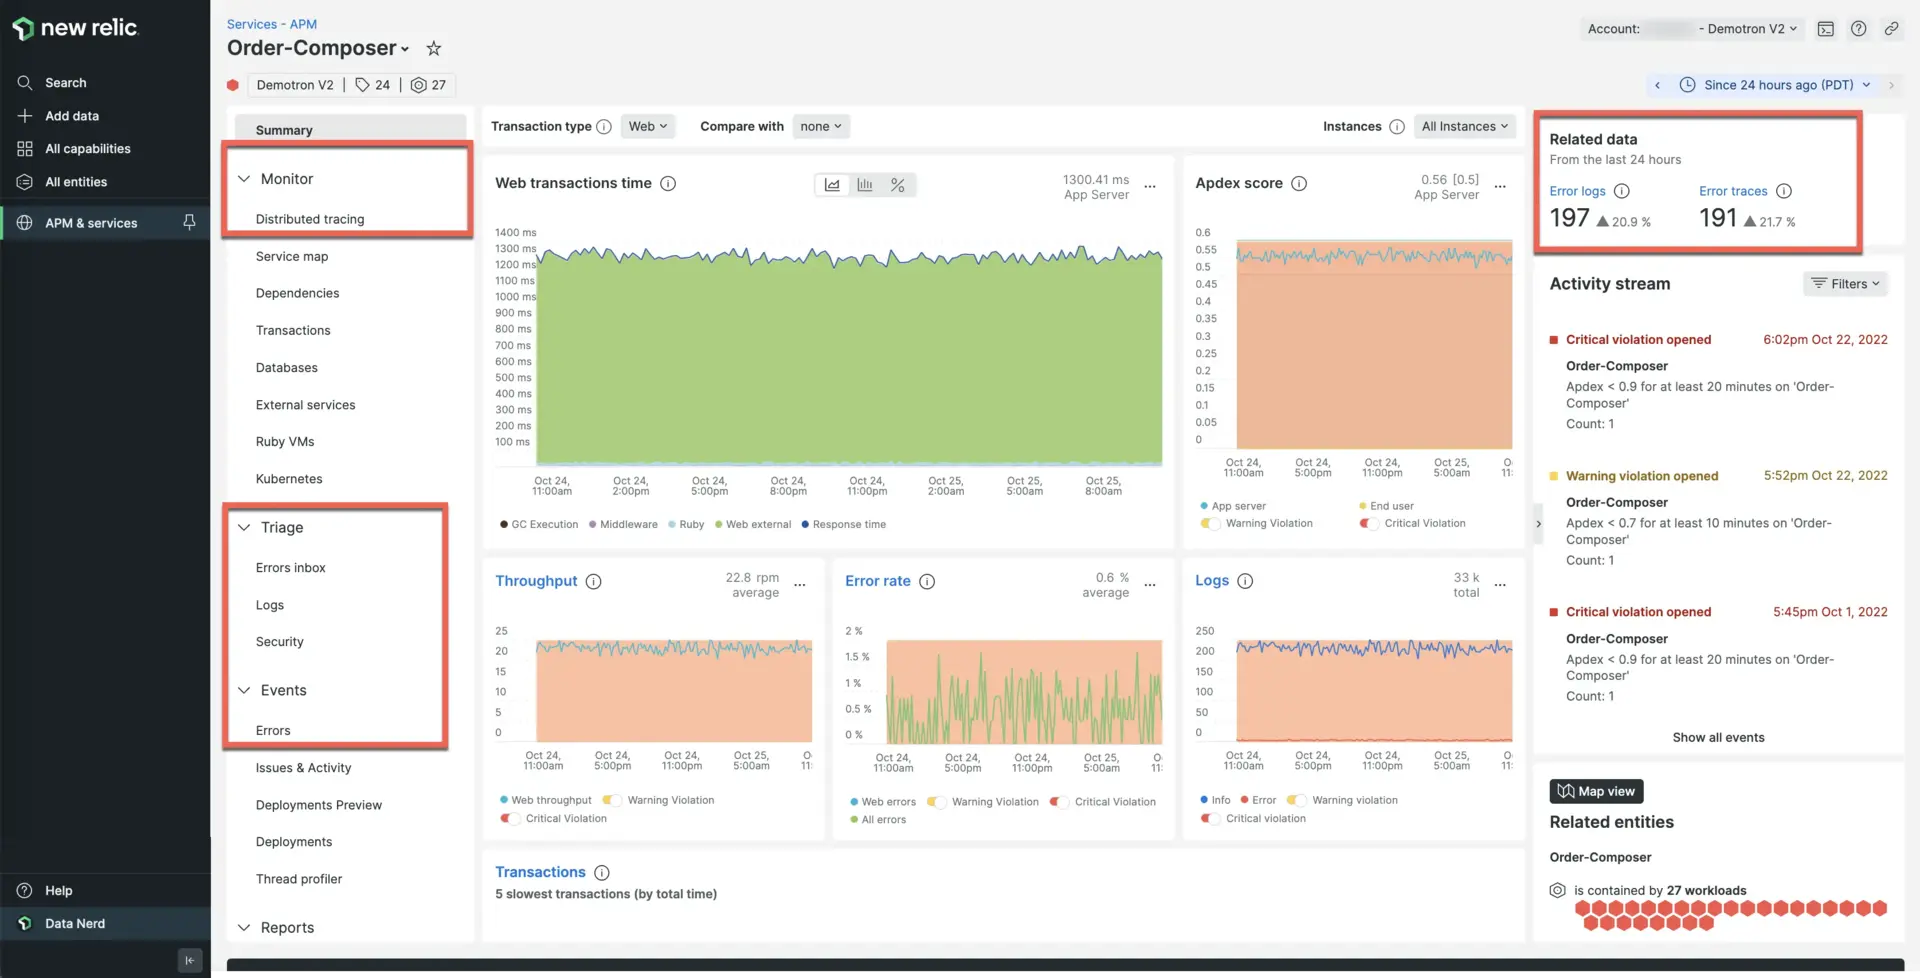The image size is (1920, 978).
Task: Select the Summary tab
Action: [284, 130]
